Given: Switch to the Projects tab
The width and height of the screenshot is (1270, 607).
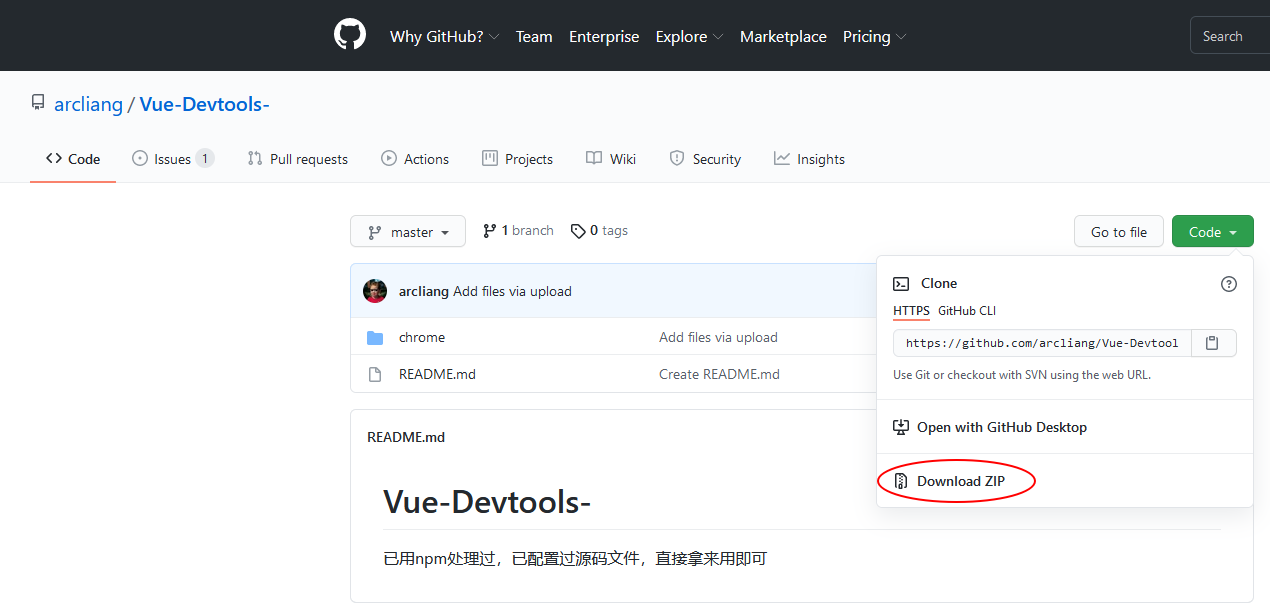Looking at the screenshot, I should click(x=517, y=159).
